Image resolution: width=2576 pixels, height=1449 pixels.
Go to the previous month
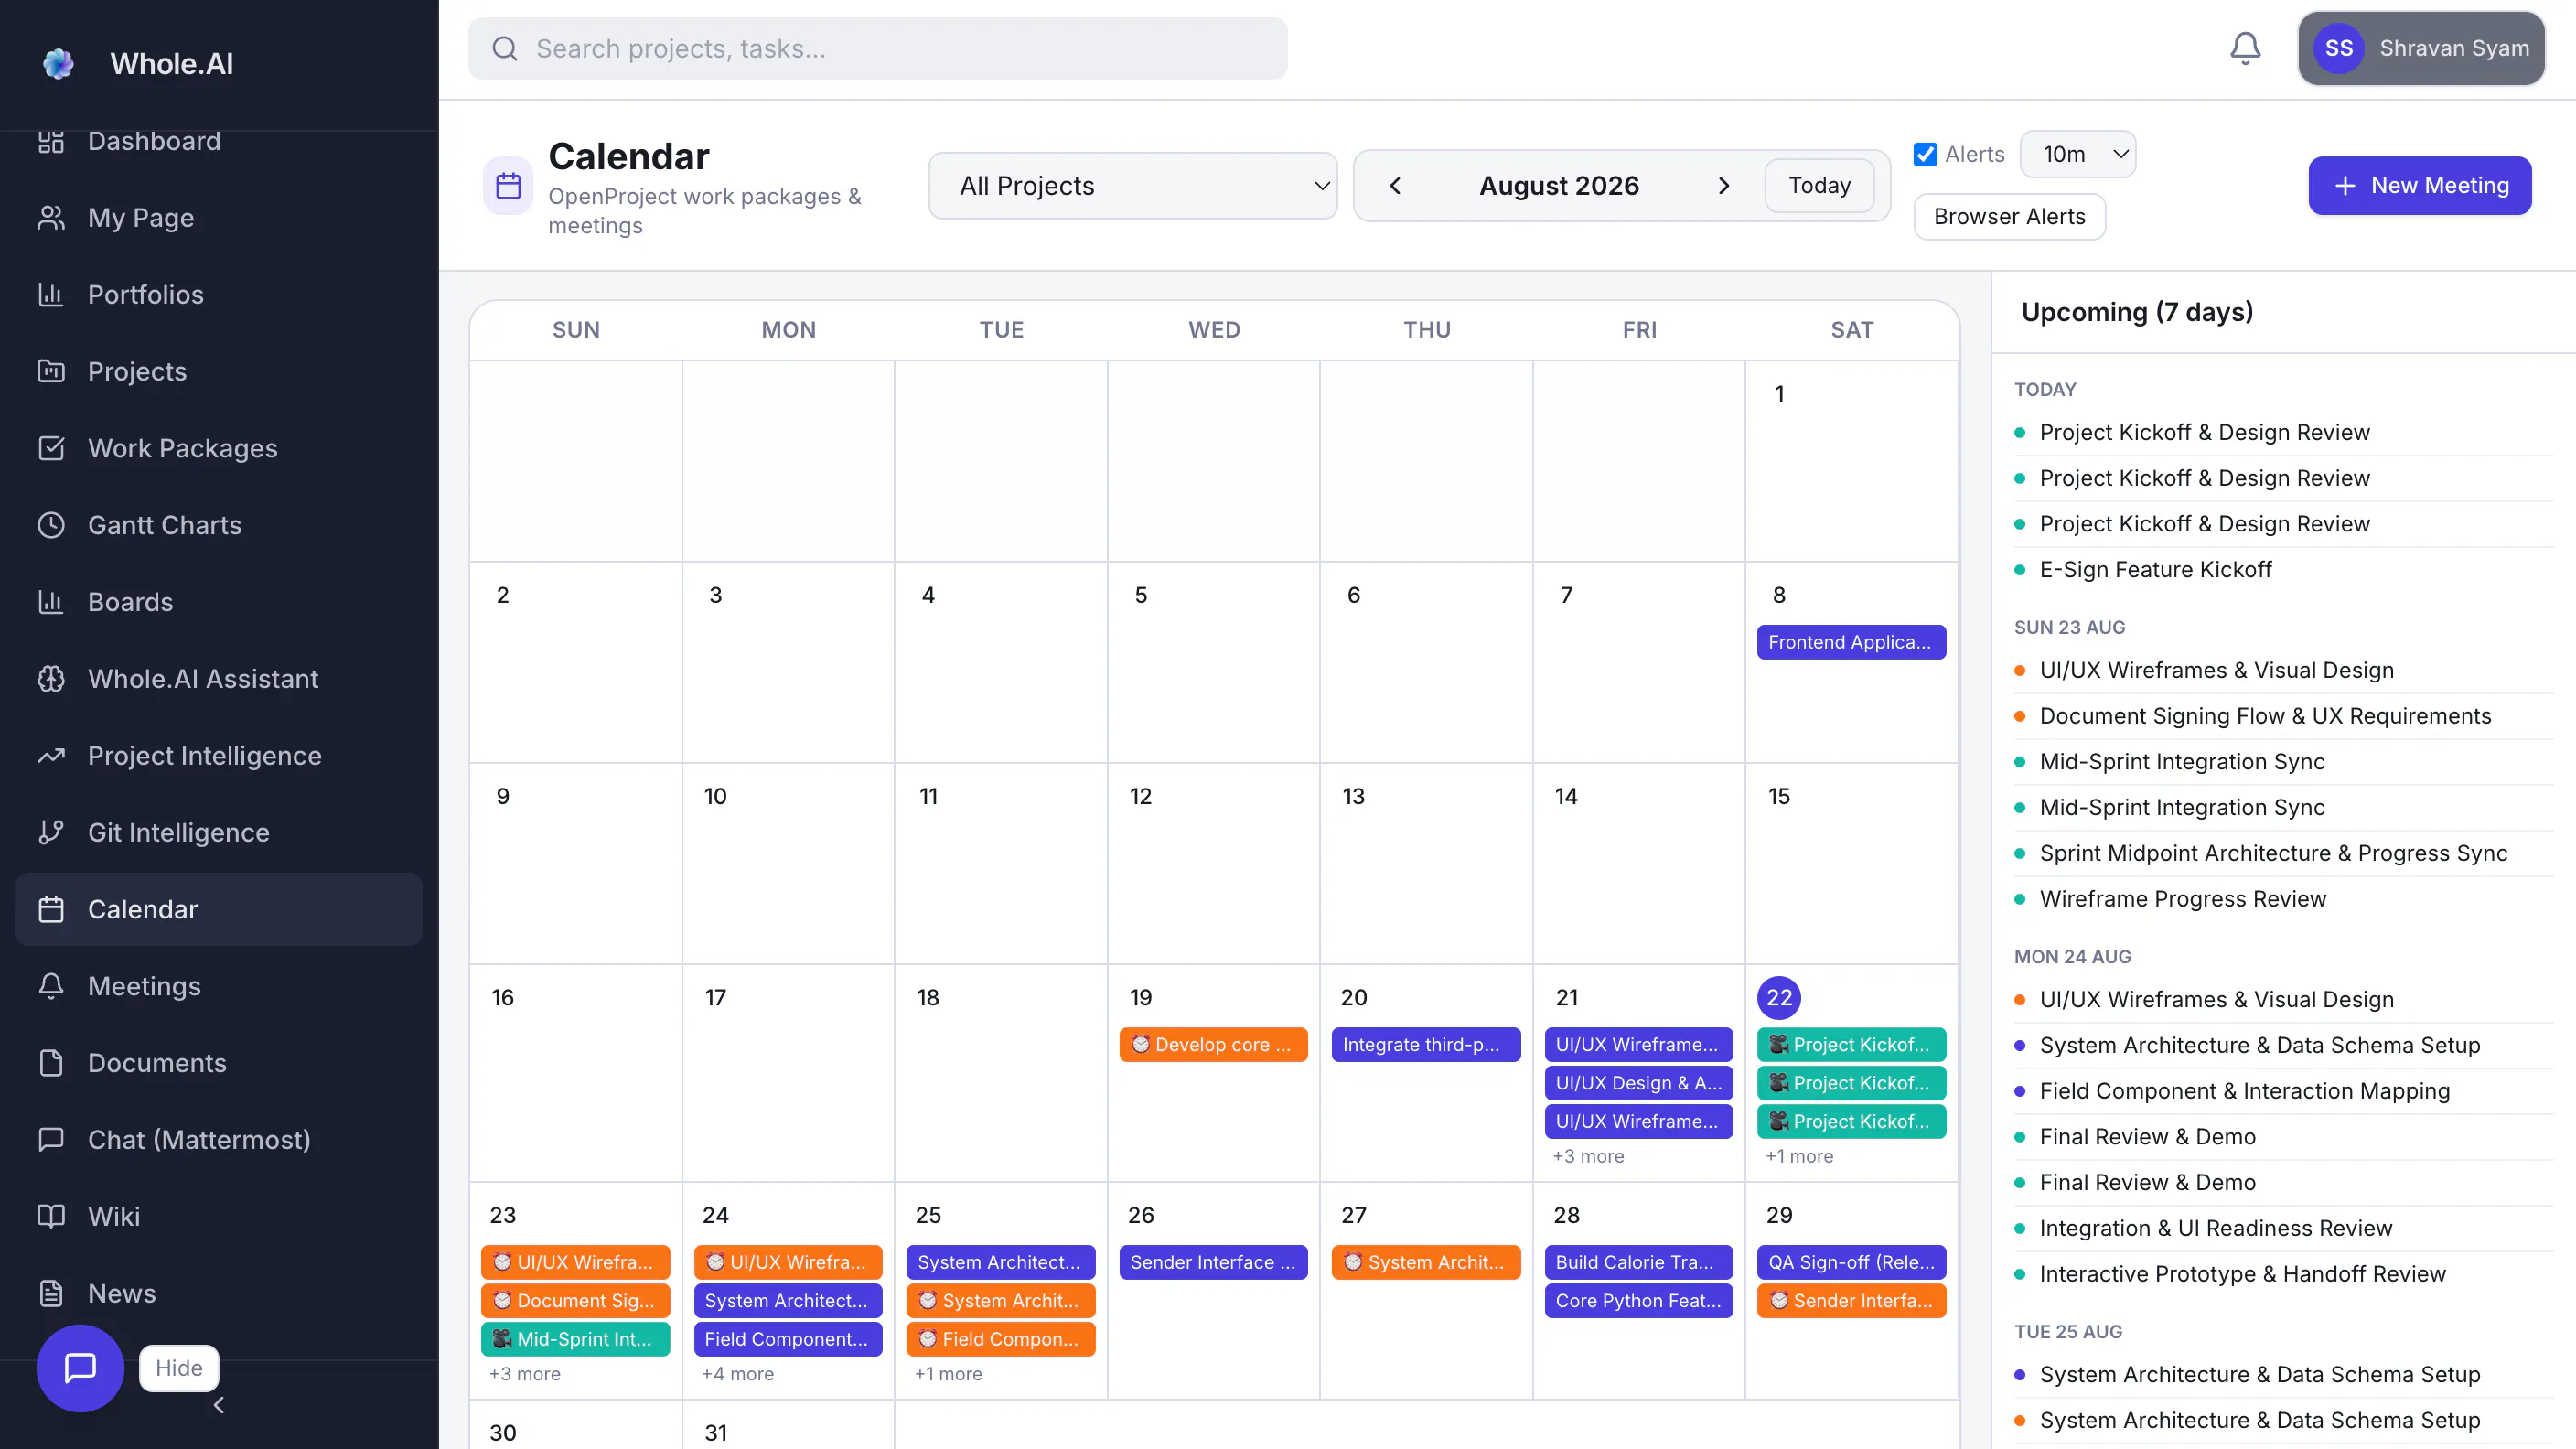tap(1395, 186)
